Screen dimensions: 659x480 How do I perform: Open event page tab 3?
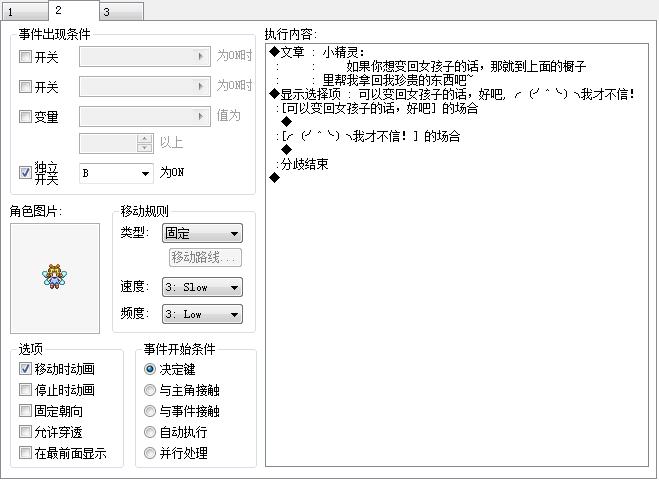[122, 11]
